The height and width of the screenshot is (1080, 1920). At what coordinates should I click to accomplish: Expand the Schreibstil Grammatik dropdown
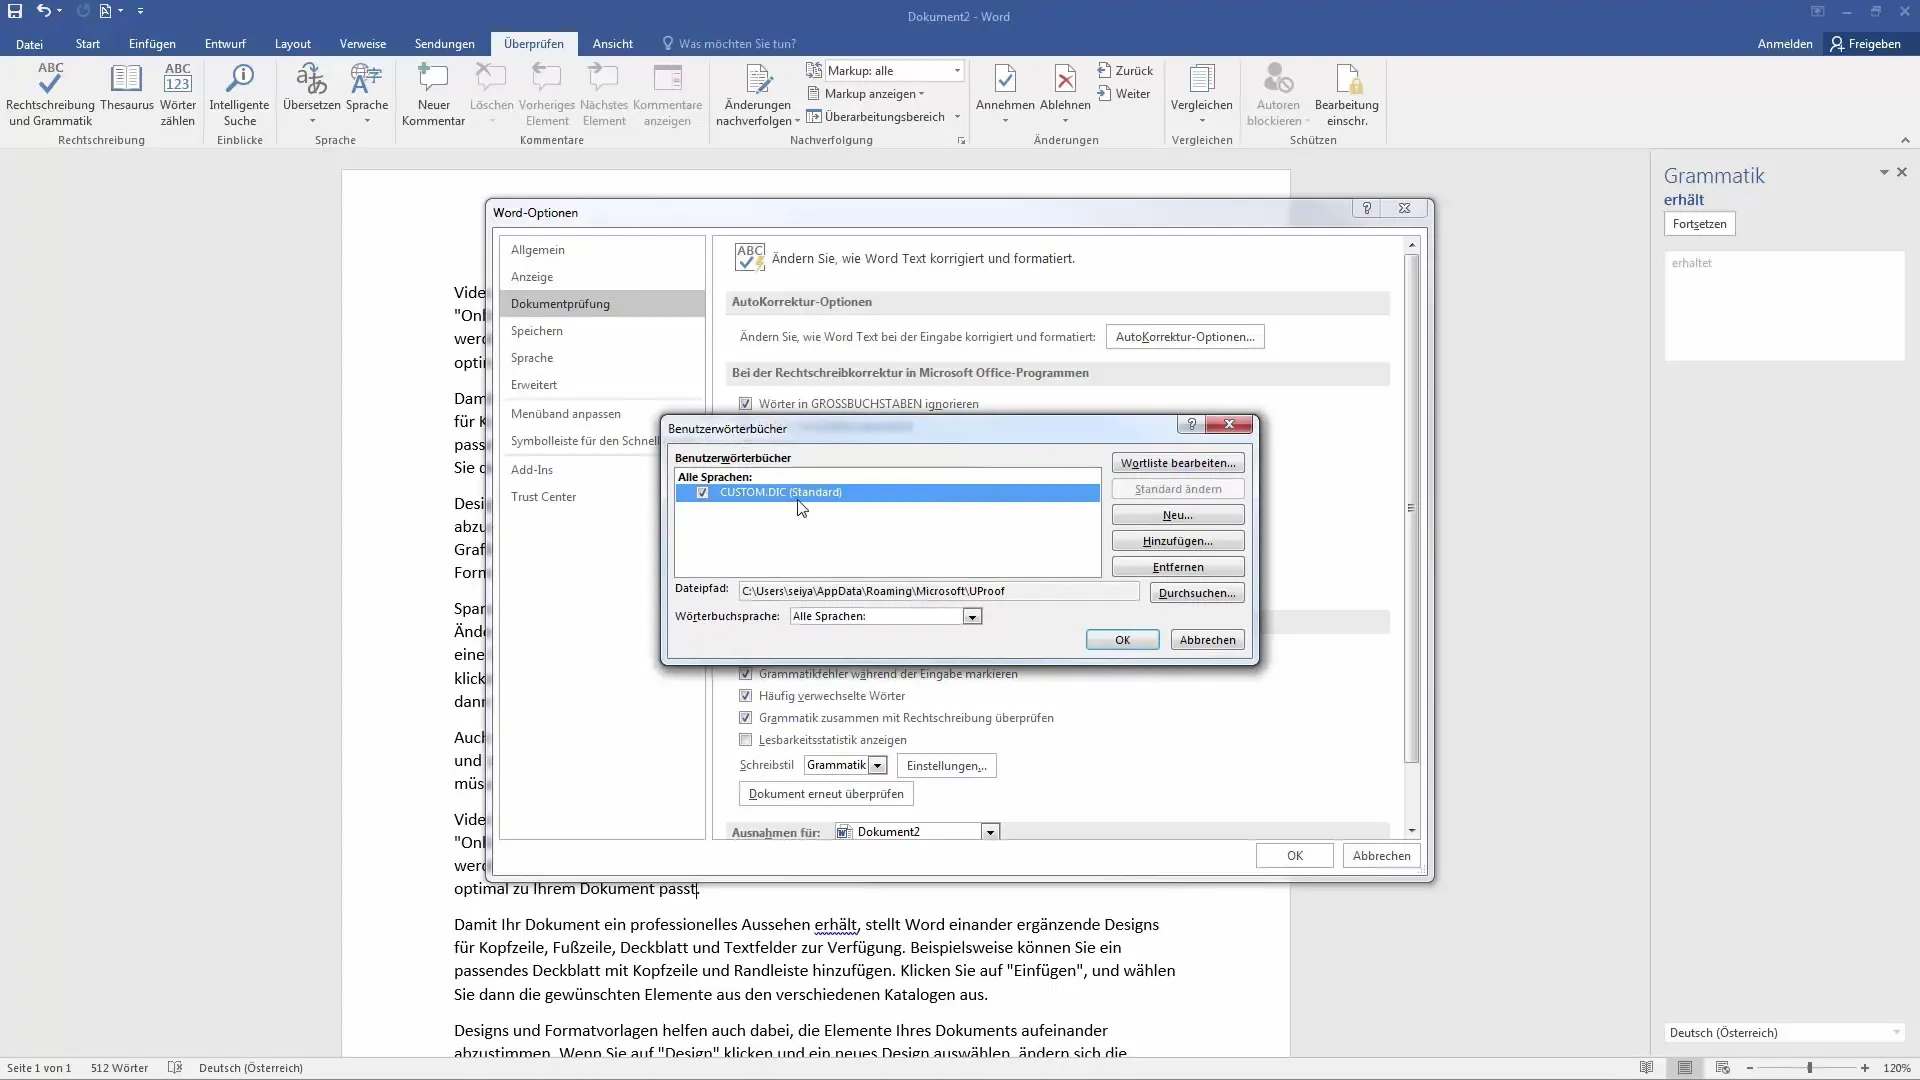(x=877, y=766)
